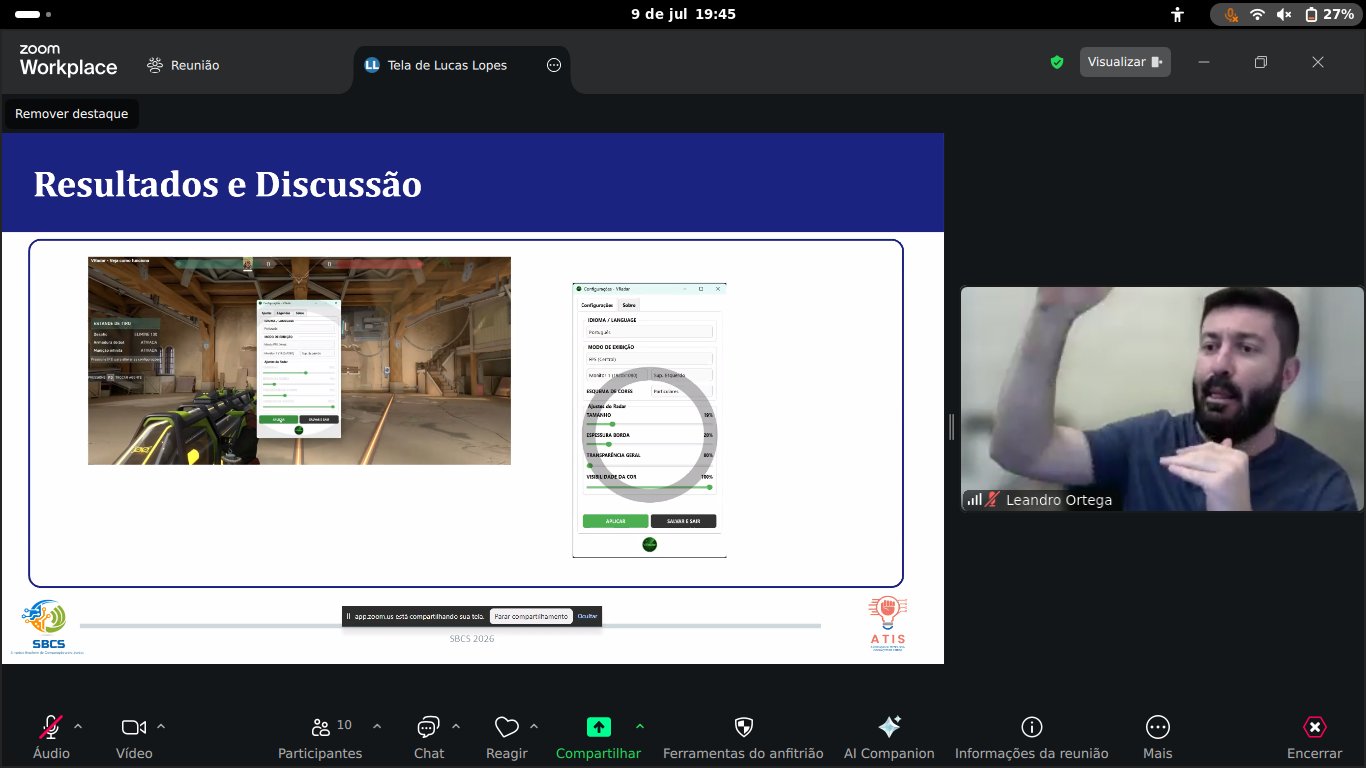This screenshot has height=768, width=1366.
Task: Open the Idioma / Language dropdown
Action: [x=648, y=332]
